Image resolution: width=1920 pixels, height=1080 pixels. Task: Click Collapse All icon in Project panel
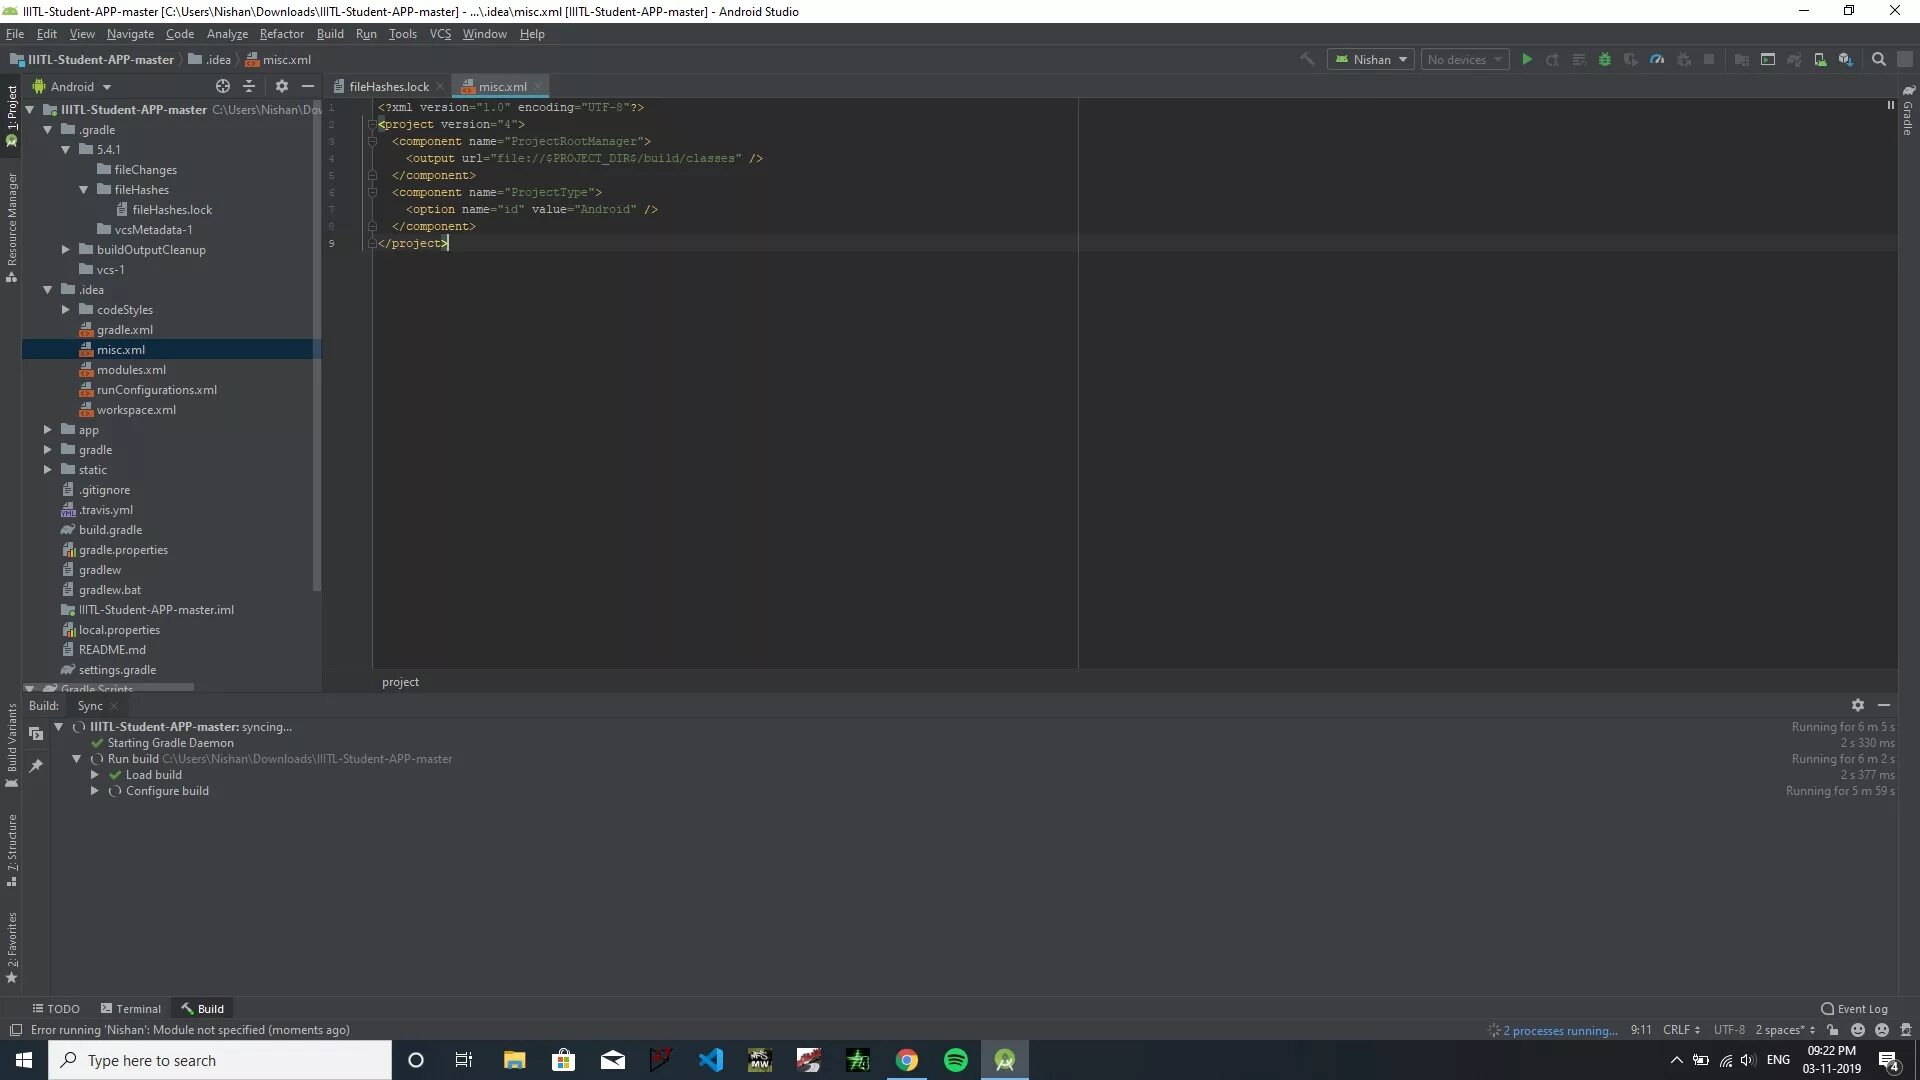[x=249, y=87]
